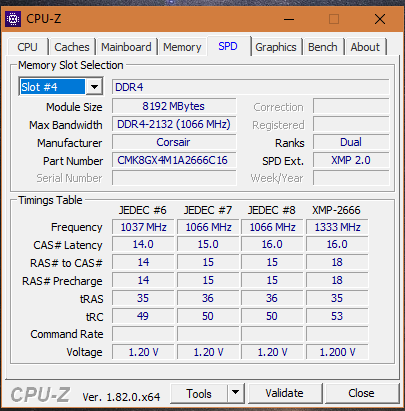This screenshot has width=405, height=411.
Task: Click the Module Size 8192 MBytes field
Action: point(174,106)
